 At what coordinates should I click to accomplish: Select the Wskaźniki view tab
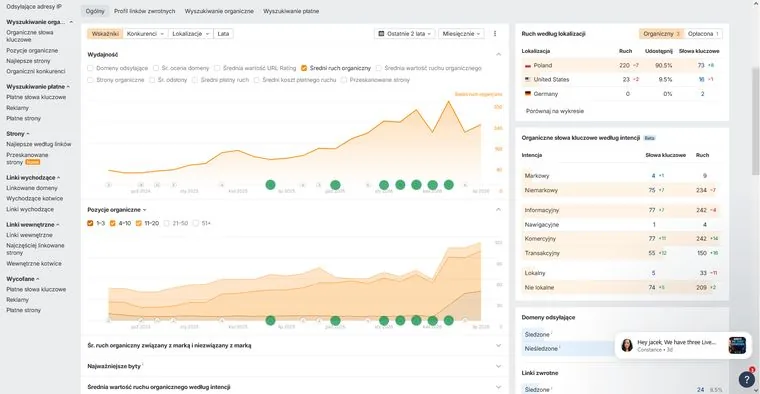pos(105,34)
